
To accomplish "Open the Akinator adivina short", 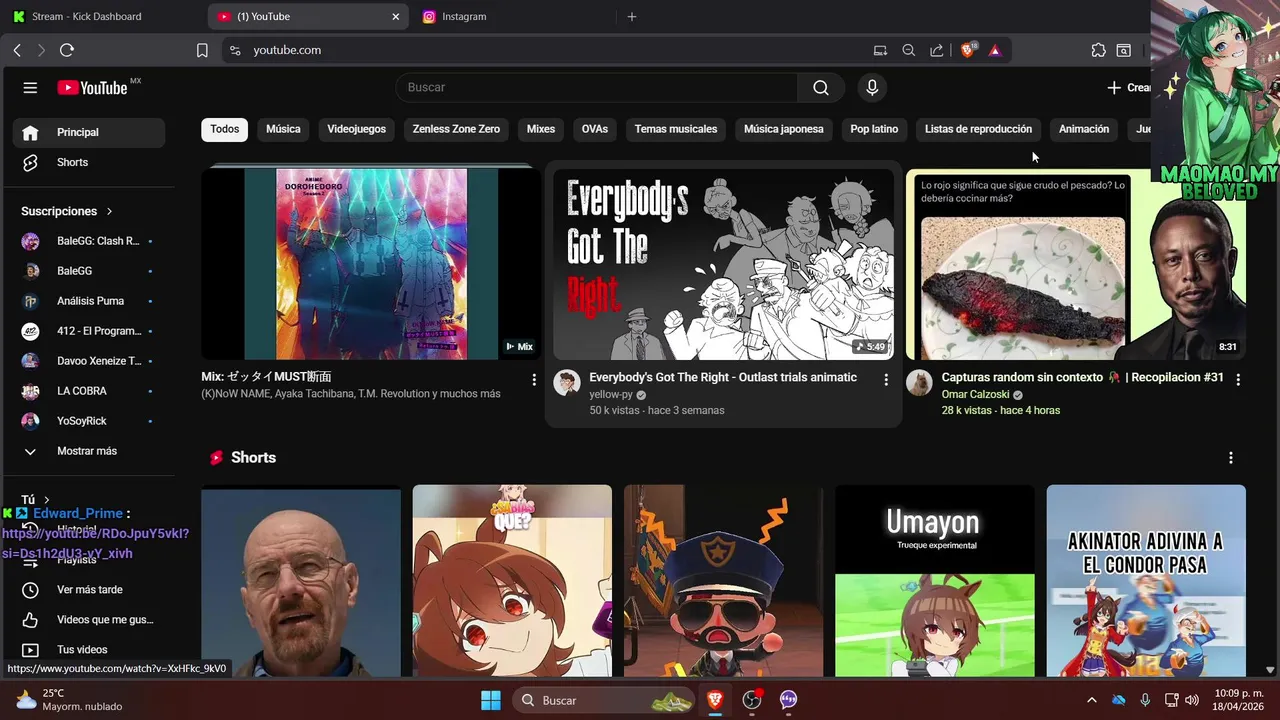I will (1146, 582).
